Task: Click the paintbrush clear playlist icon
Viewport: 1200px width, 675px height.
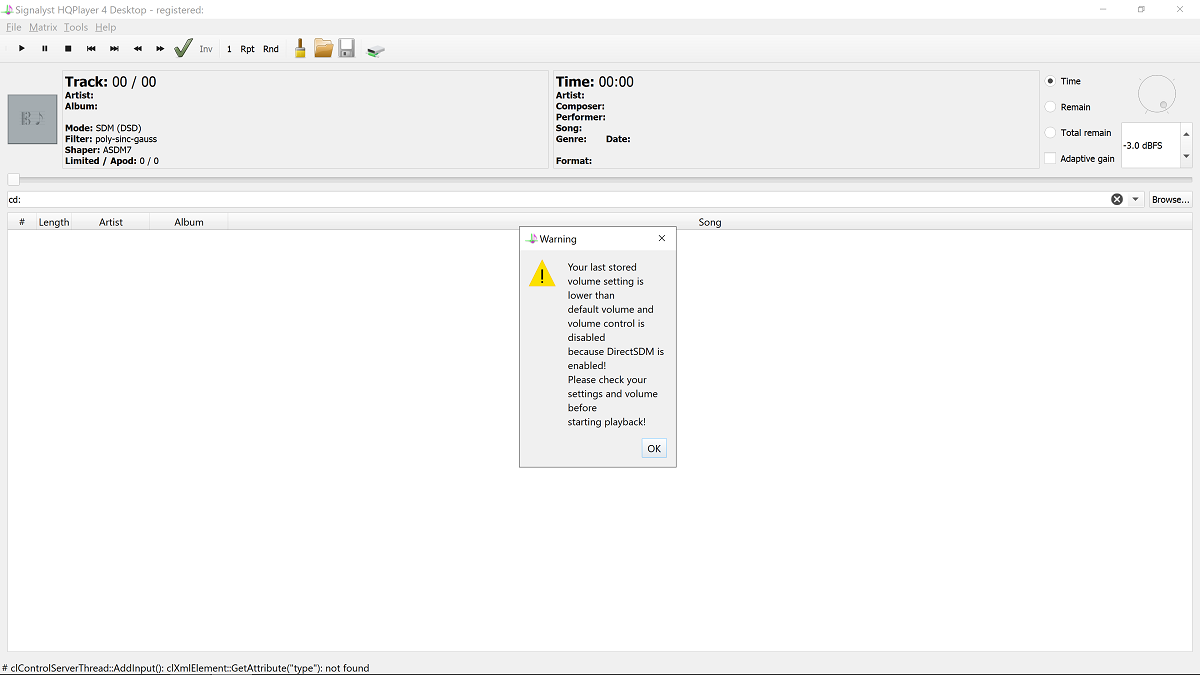Action: pyautogui.click(x=300, y=48)
